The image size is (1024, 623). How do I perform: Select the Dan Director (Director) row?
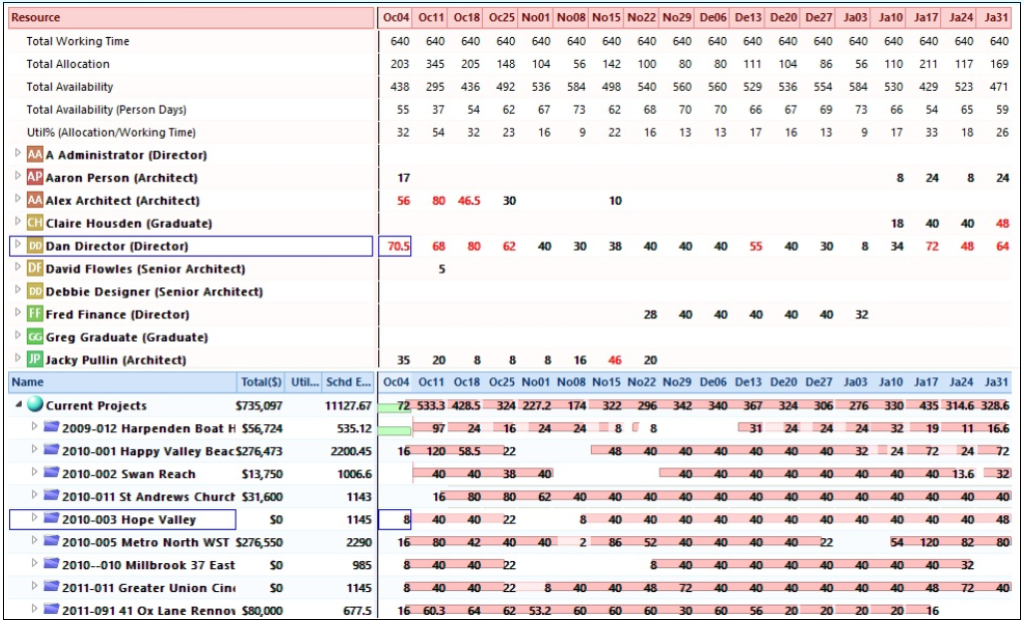[x=191, y=246]
